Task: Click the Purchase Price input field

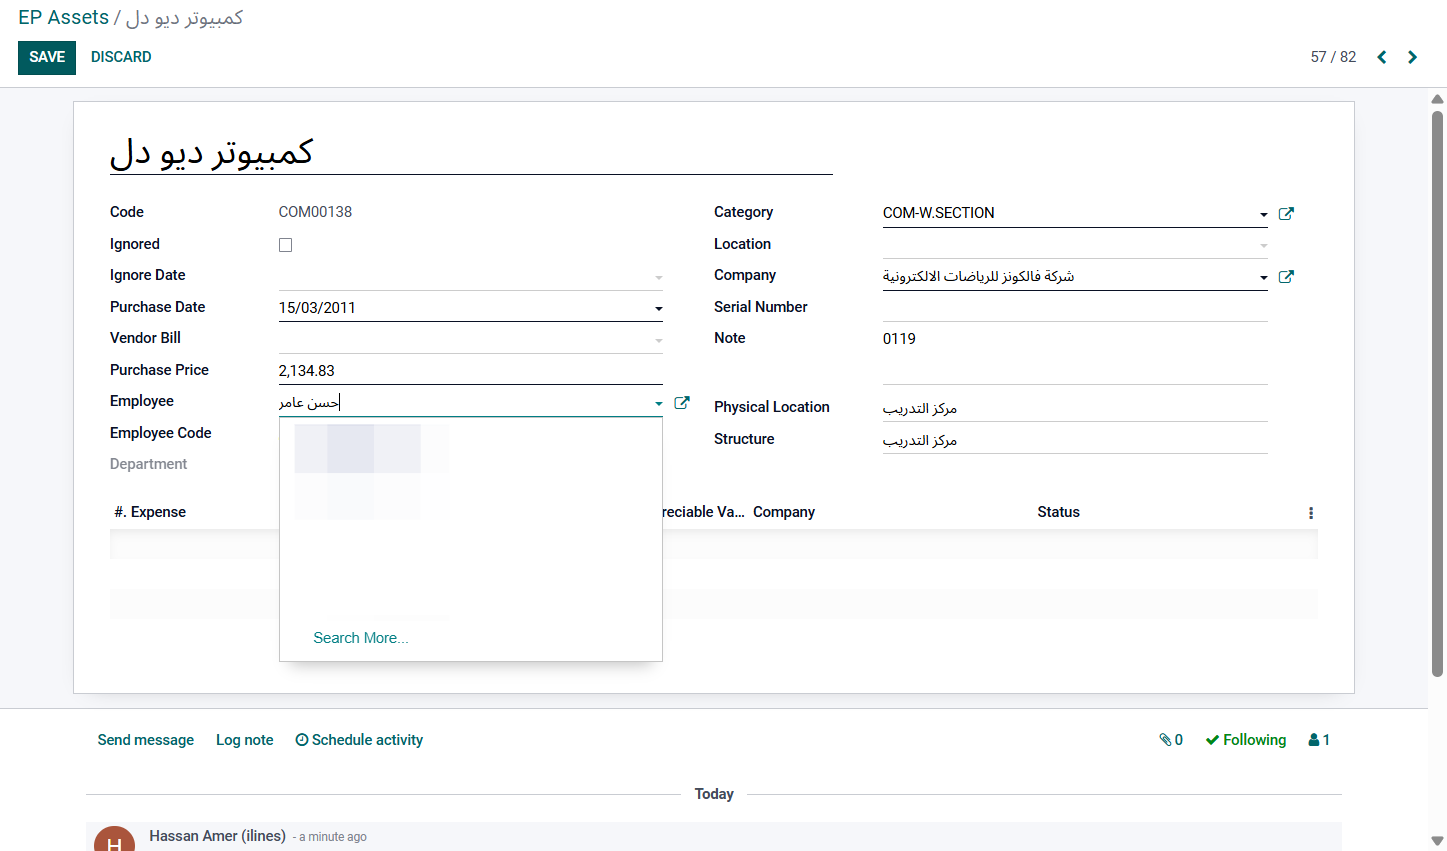Action: (470, 371)
